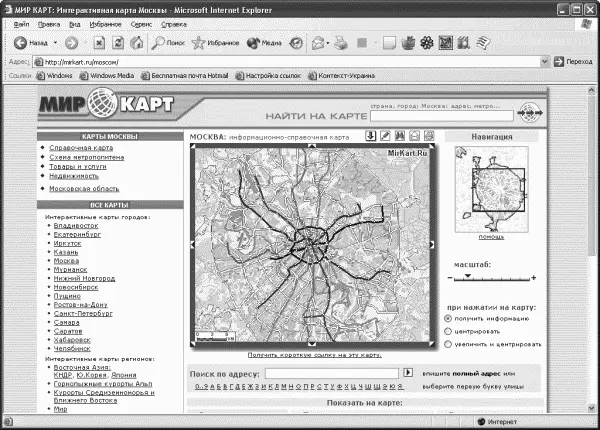This screenshot has width=600, height=430.
Task: Open the Favorites (Избранное) star button
Action: [x=215, y=44]
